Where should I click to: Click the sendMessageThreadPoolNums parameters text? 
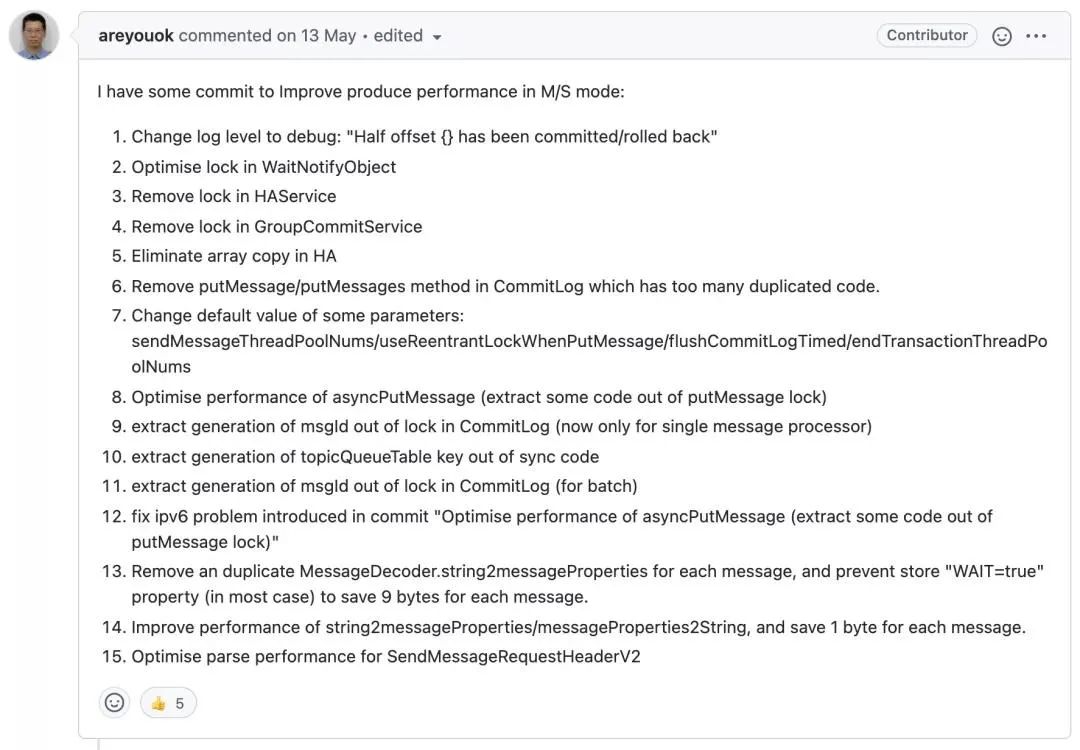pos(589,342)
